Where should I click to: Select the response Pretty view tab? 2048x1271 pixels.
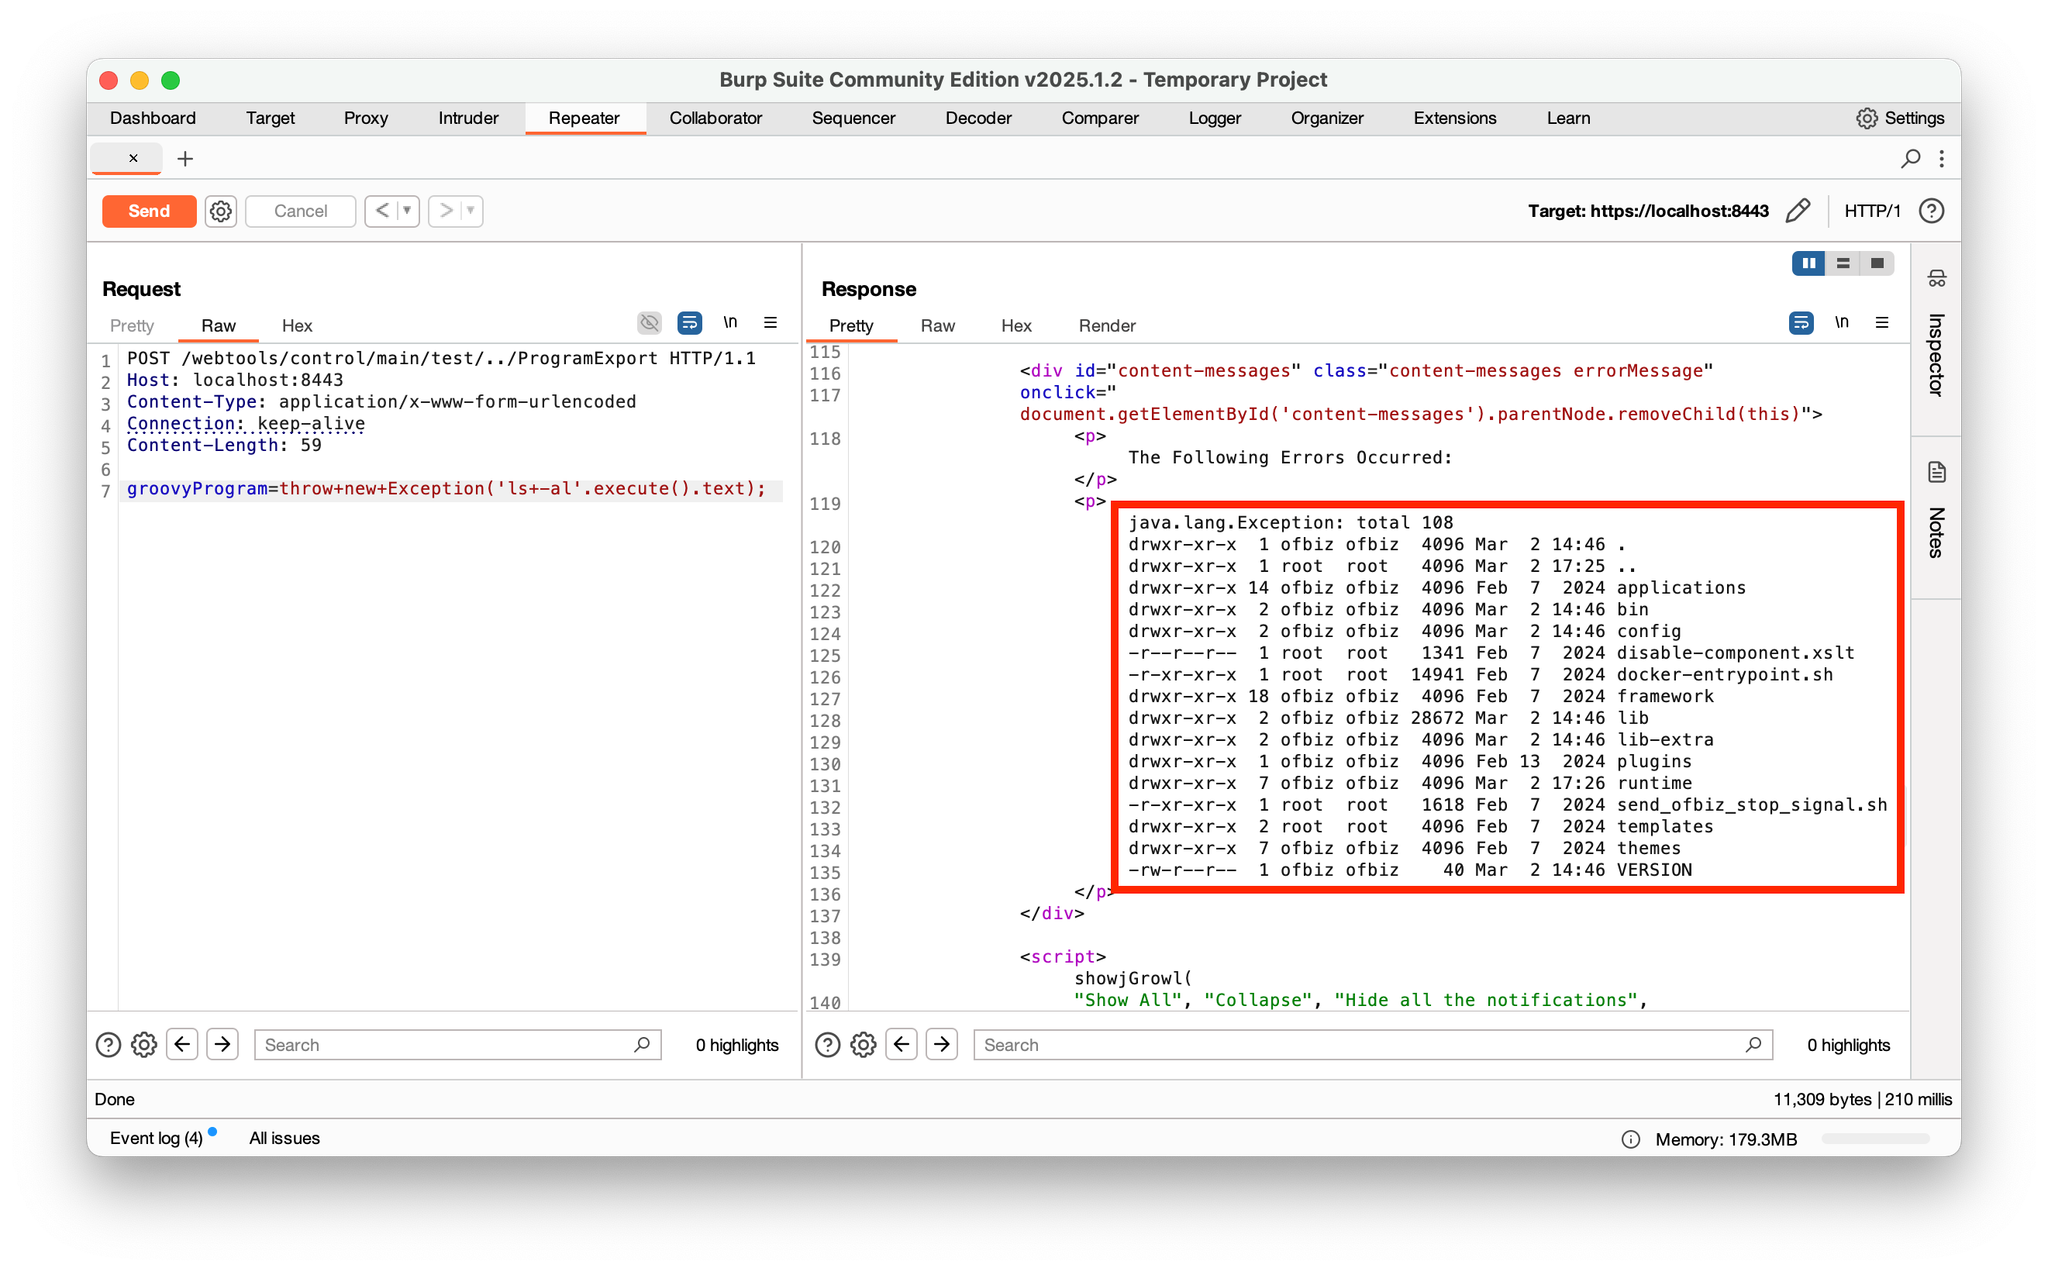(851, 326)
